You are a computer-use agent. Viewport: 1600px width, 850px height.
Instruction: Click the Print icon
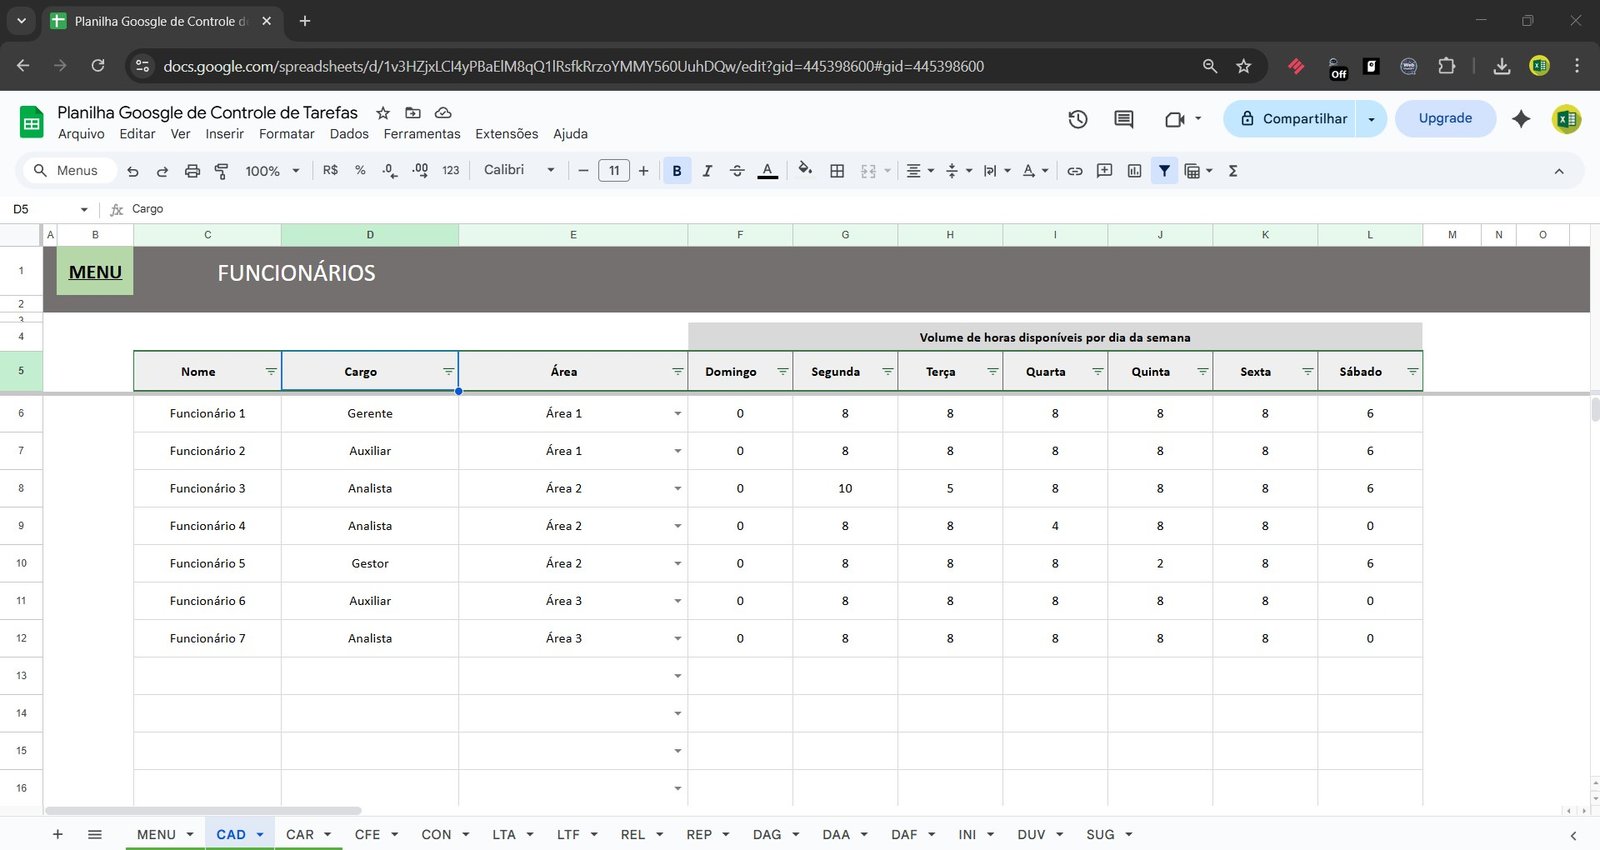coord(192,171)
